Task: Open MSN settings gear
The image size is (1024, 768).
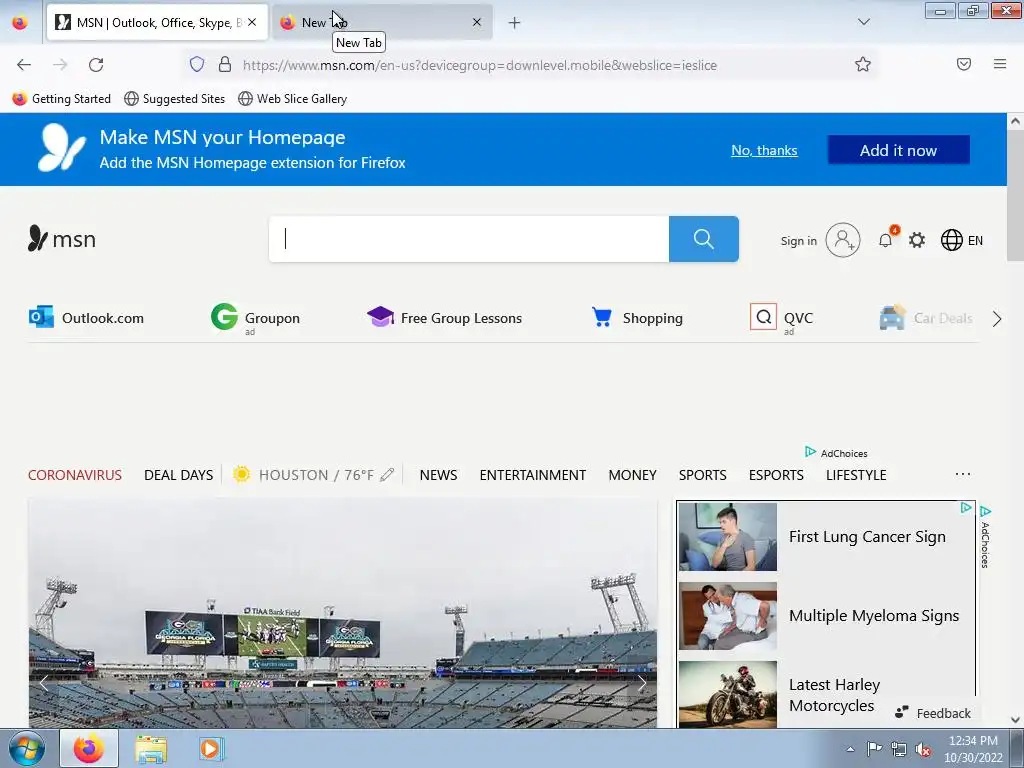Action: click(x=917, y=240)
